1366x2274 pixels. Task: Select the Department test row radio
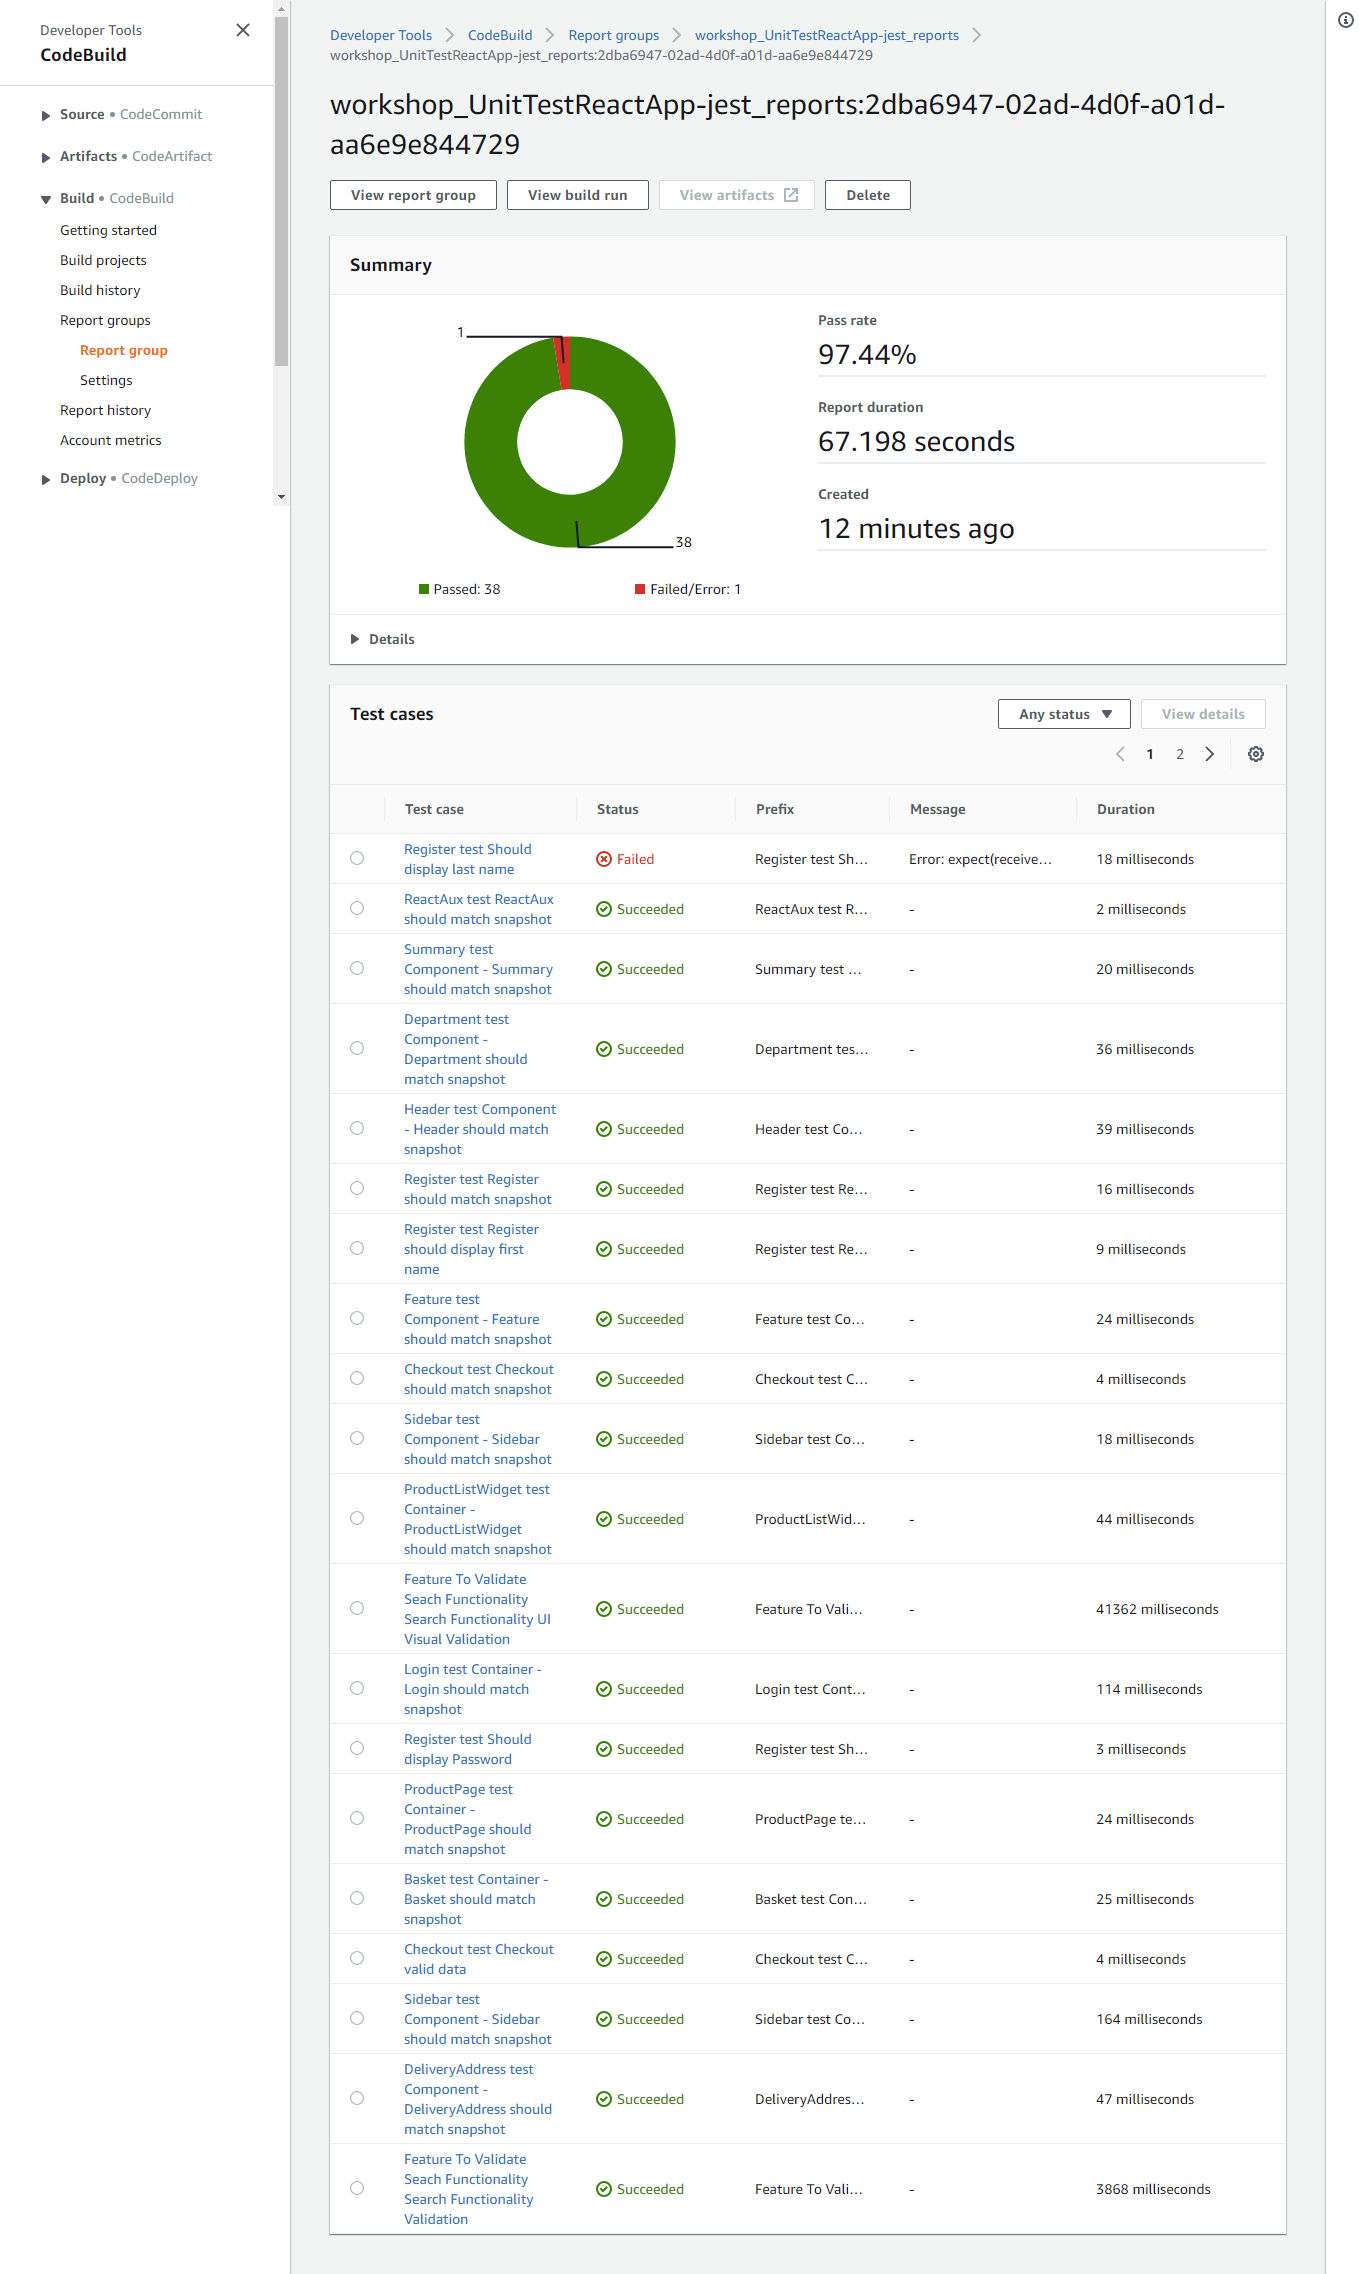357,1048
